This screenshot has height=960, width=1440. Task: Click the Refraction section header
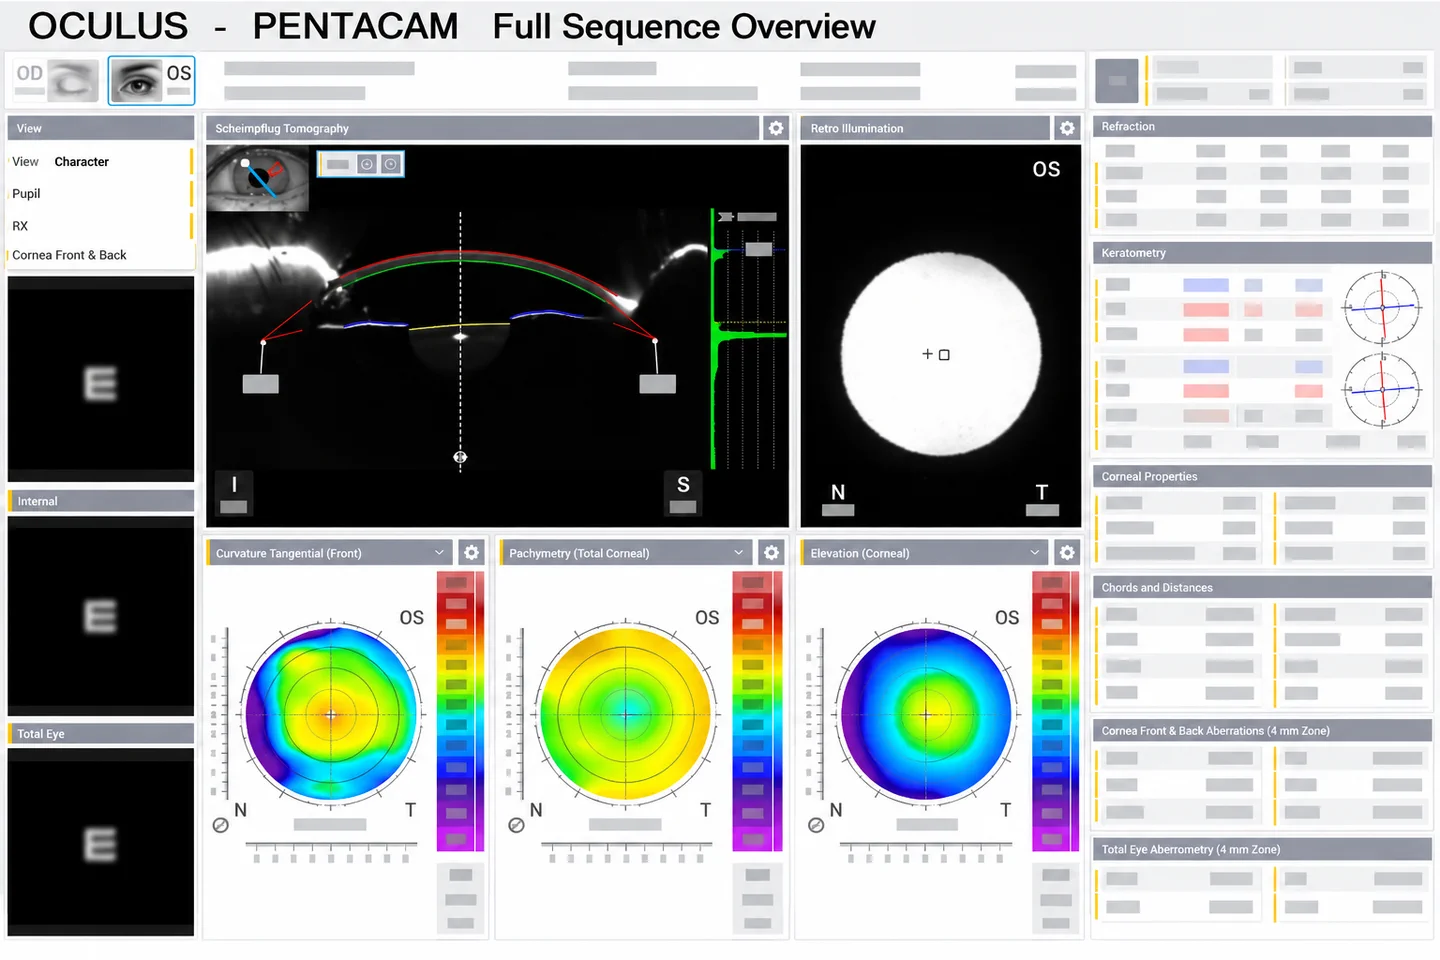tap(1262, 127)
